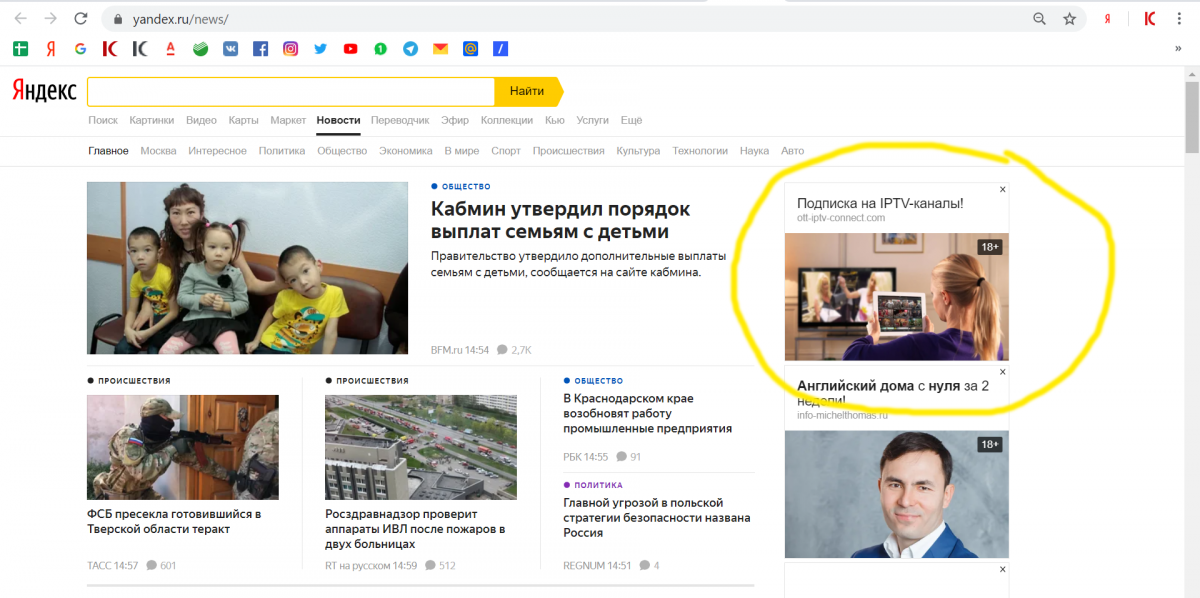The image size is (1200, 598).
Task: Bookmark this page with the star icon
Action: (x=1069, y=19)
